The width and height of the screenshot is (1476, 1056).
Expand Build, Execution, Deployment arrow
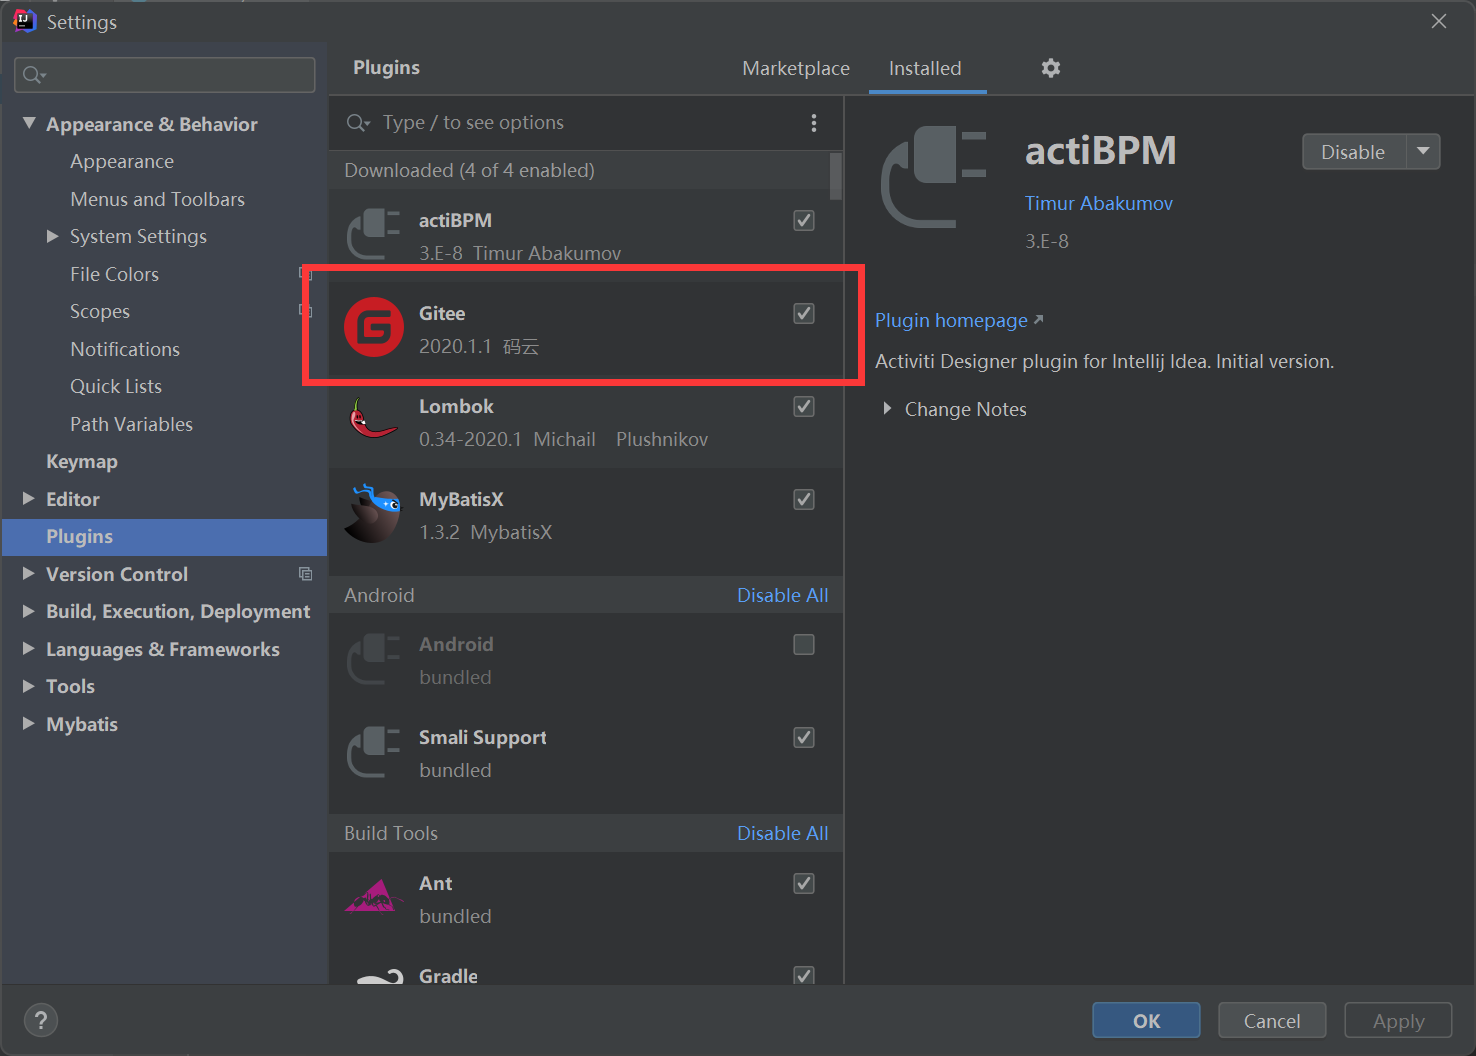(29, 611)
